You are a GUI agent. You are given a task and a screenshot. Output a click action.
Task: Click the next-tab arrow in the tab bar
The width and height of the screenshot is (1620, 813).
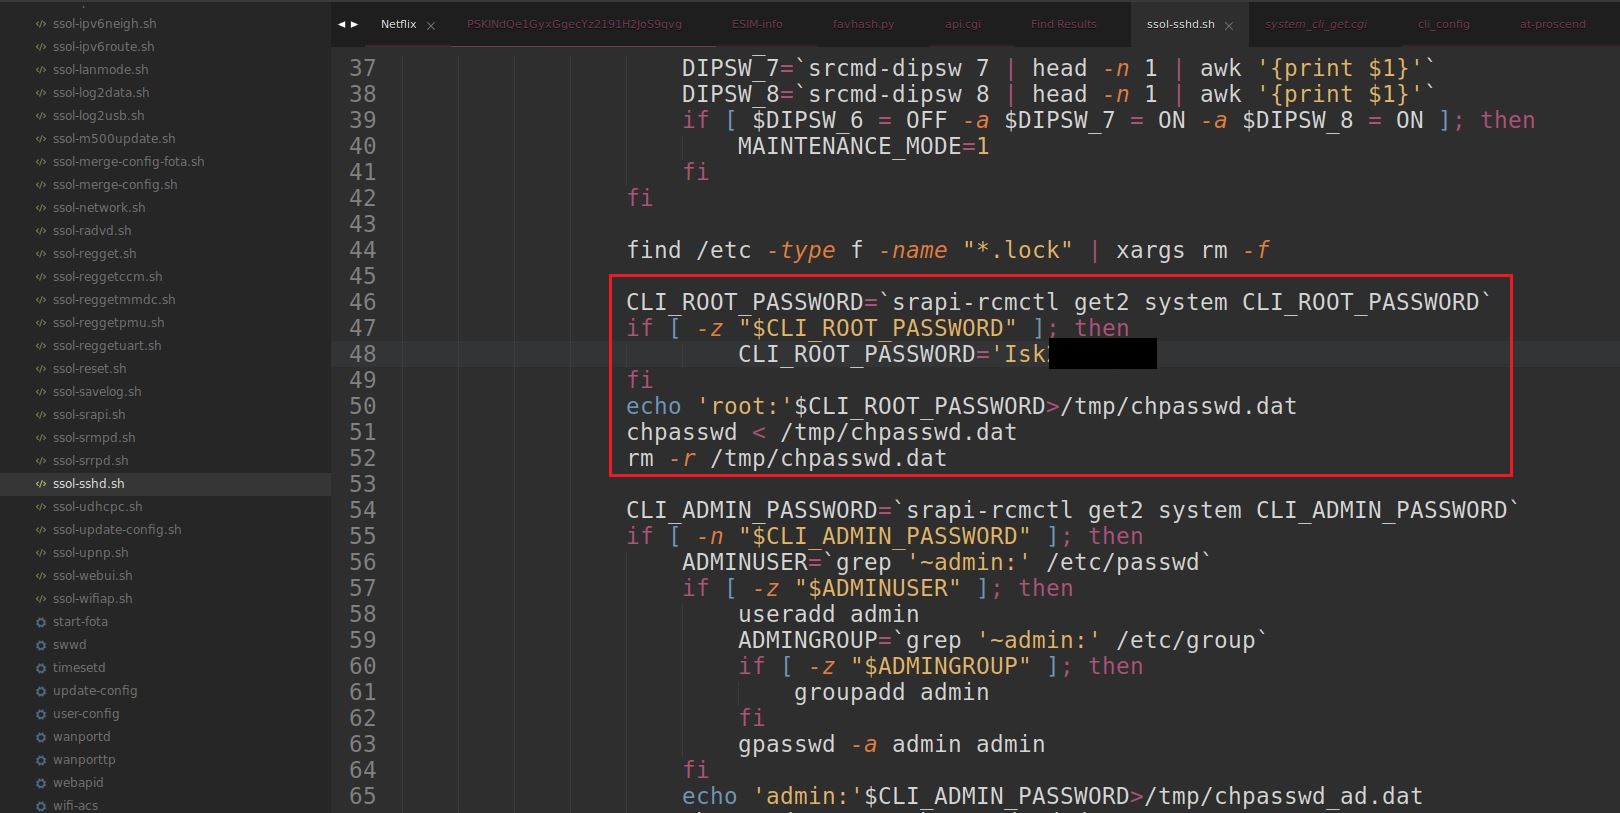(x=353, y=24)
